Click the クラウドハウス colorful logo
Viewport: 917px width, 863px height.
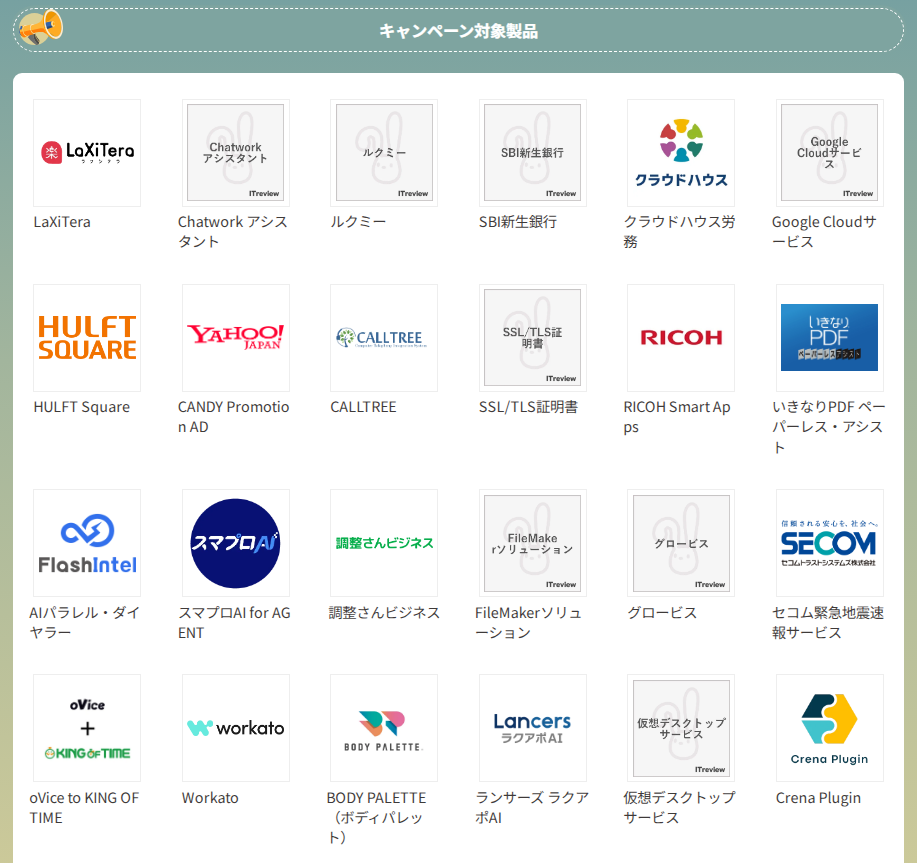pyautogui.click(x=681, y=153)
